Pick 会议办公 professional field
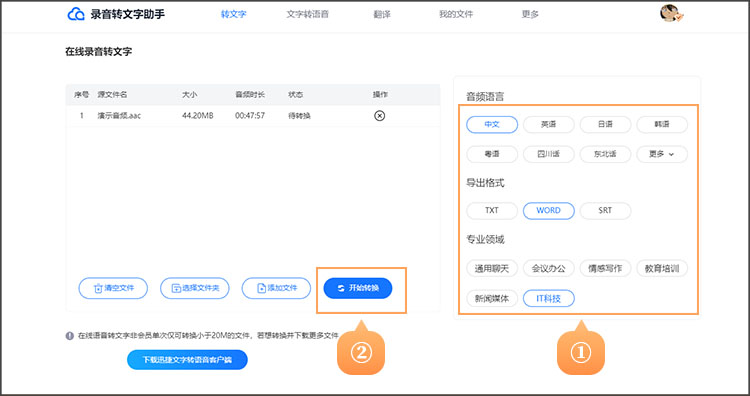 pyautogui.click(x=549, y=268)
